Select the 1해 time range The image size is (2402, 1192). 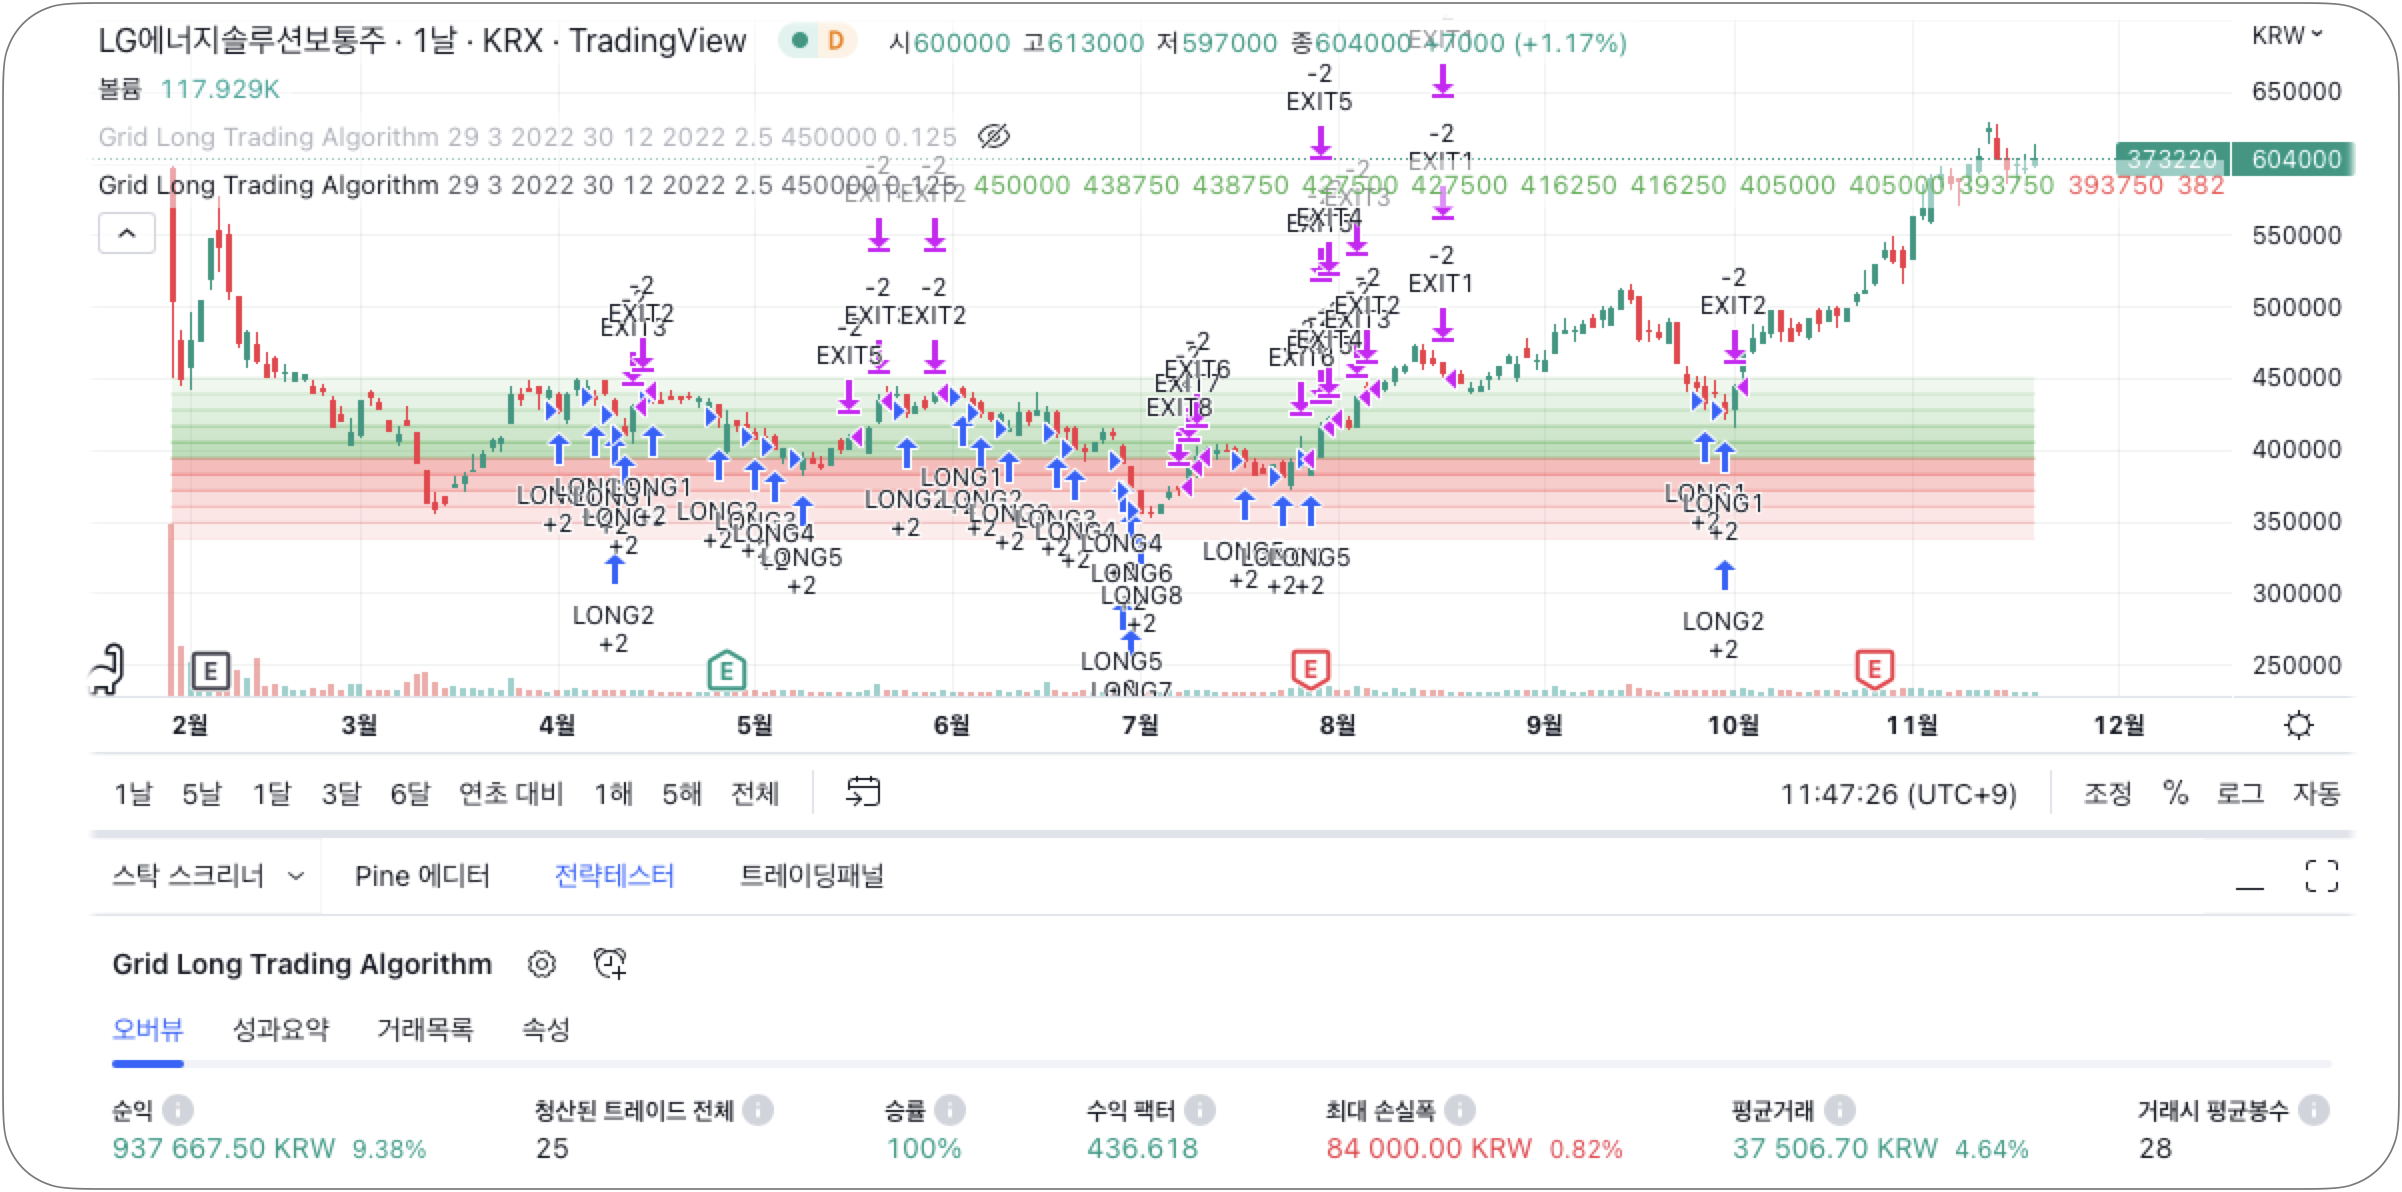pyautogui.click(x=613, y=794)
